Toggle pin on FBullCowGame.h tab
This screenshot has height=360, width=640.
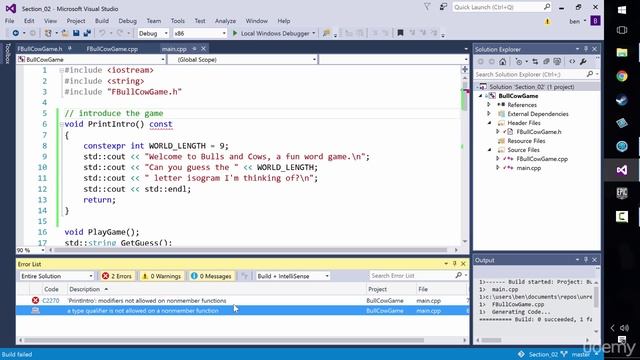pyautogui.click(x=70, y=49)
